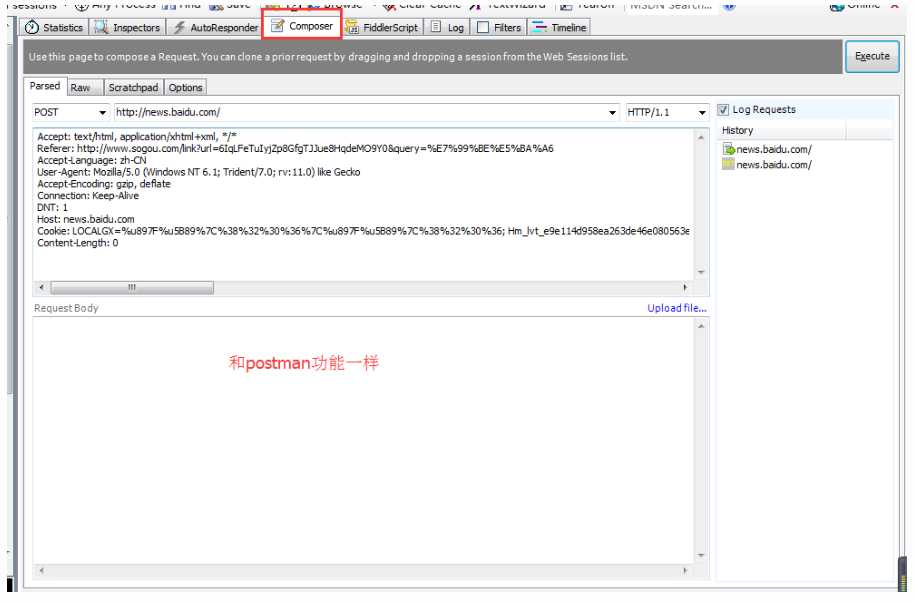Click Request Body scroll-up arrow
Viewport: 915px width, 602px height.
(x=701, y=326)
